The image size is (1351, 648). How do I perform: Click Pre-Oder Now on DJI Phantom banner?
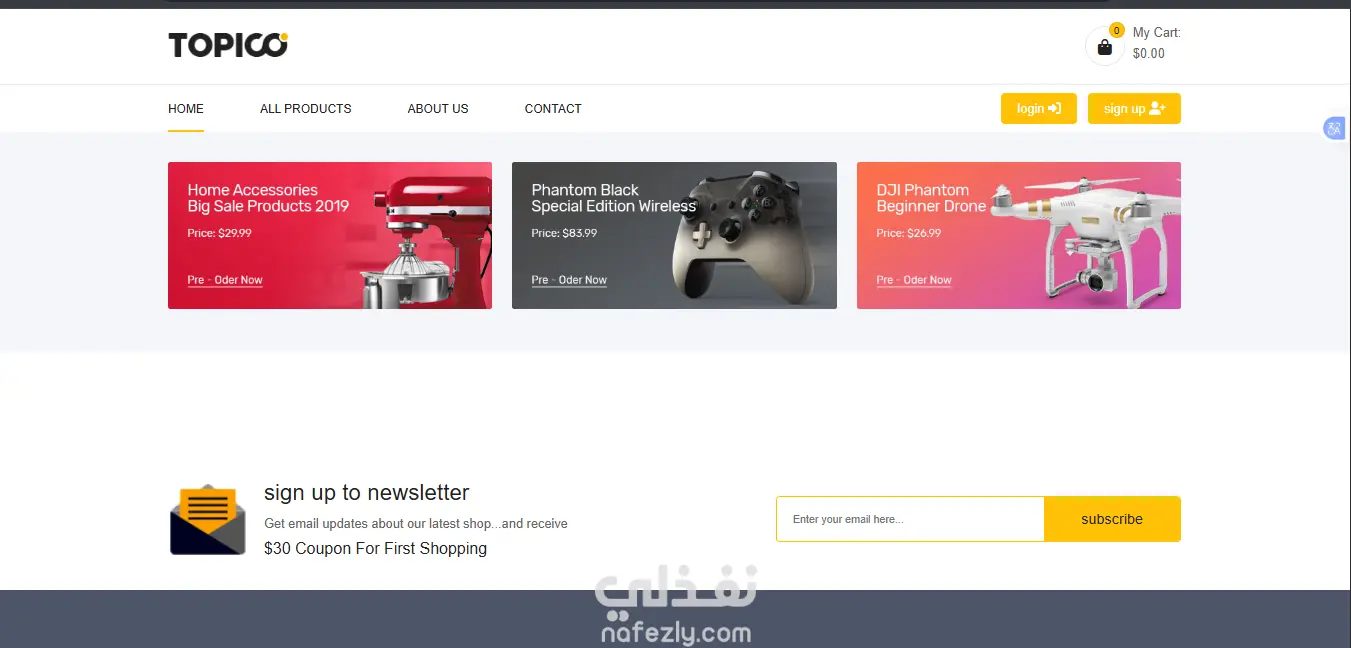coord(914,280)
